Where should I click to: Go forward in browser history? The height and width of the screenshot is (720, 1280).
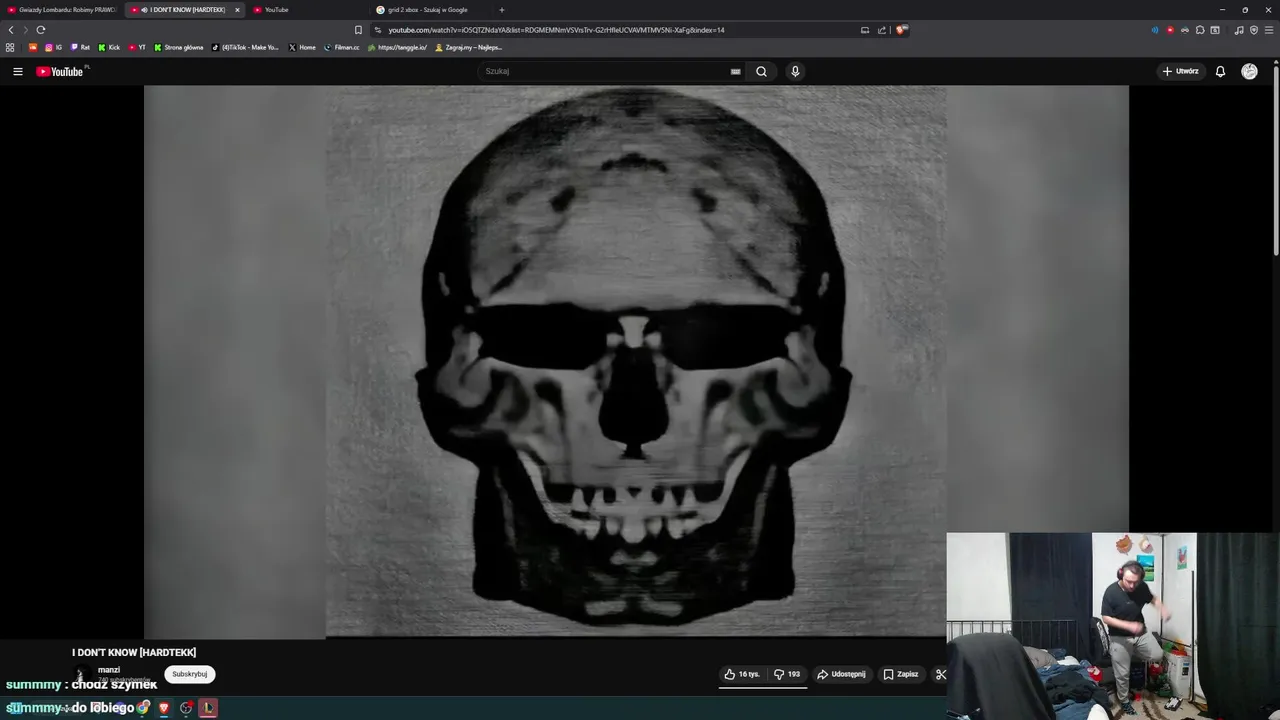(26, 30)
